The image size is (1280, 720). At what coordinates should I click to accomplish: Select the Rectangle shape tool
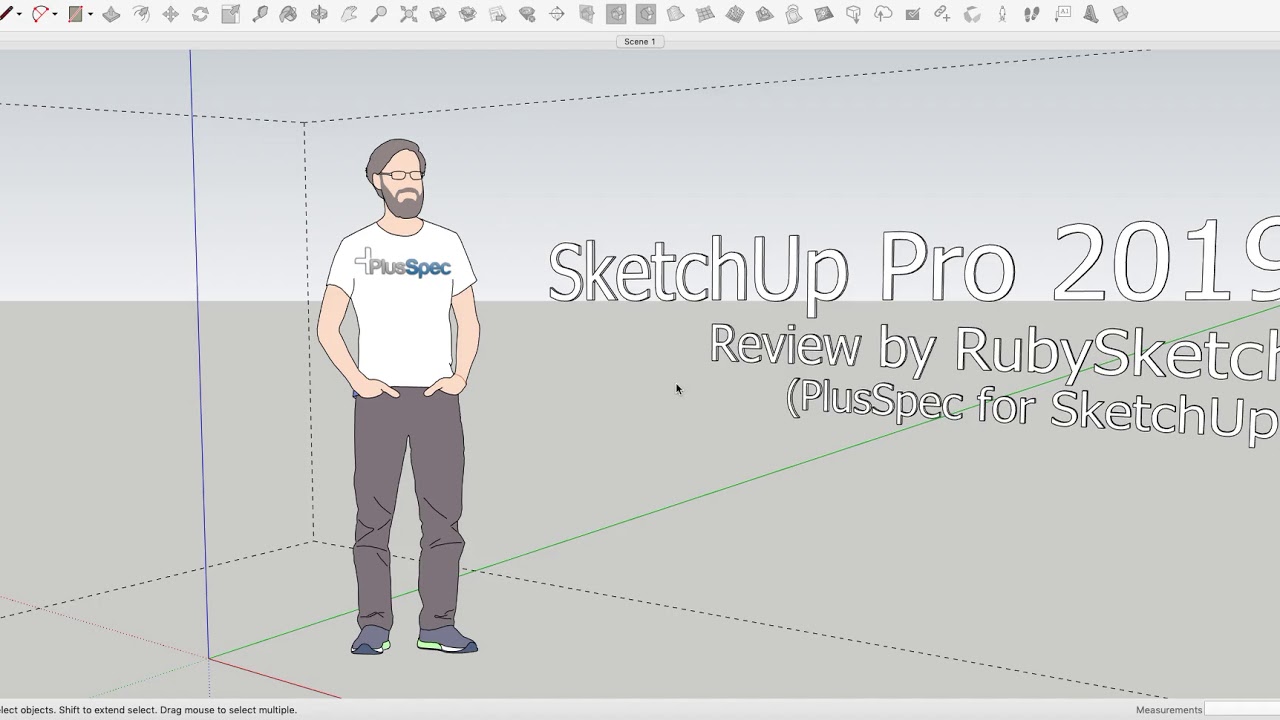click(75, 14)
